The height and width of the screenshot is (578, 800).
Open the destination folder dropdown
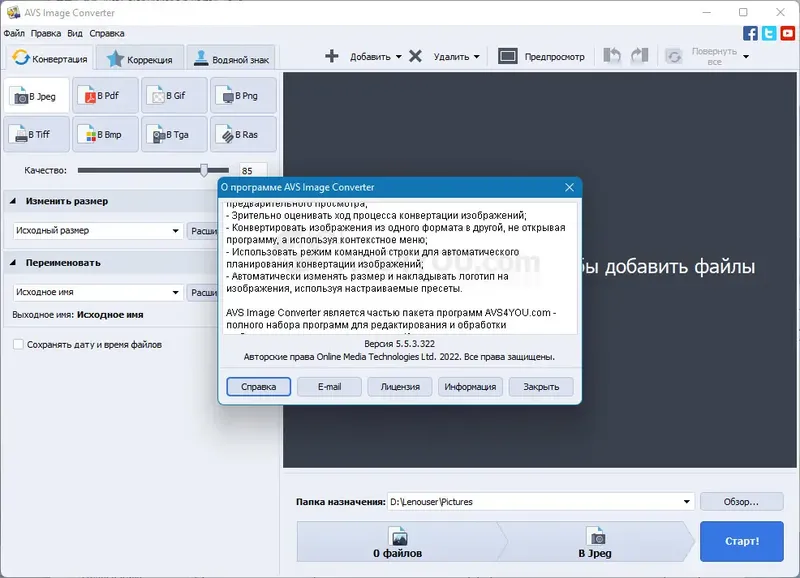687,501
